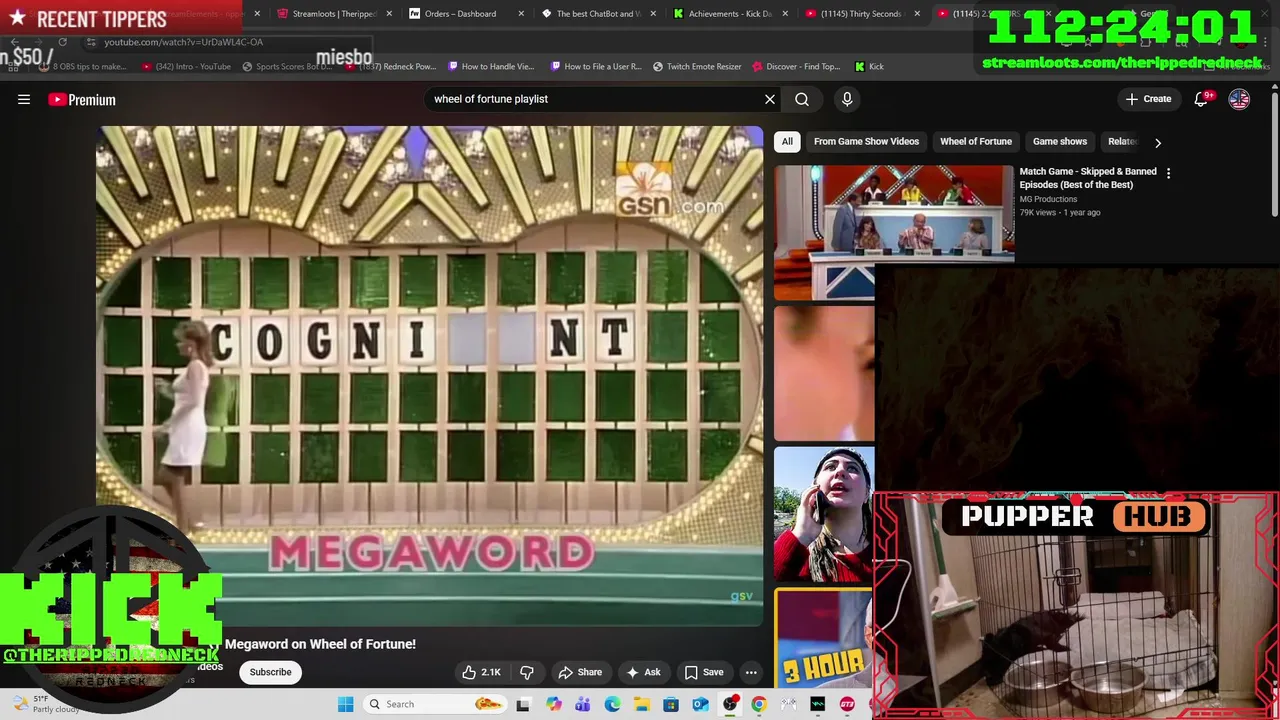Image resolution: width=1280 pixels, height=720 pixels.
Task: Open Microsoft Edge from the taskbar
Action: [x=612, y=704]
